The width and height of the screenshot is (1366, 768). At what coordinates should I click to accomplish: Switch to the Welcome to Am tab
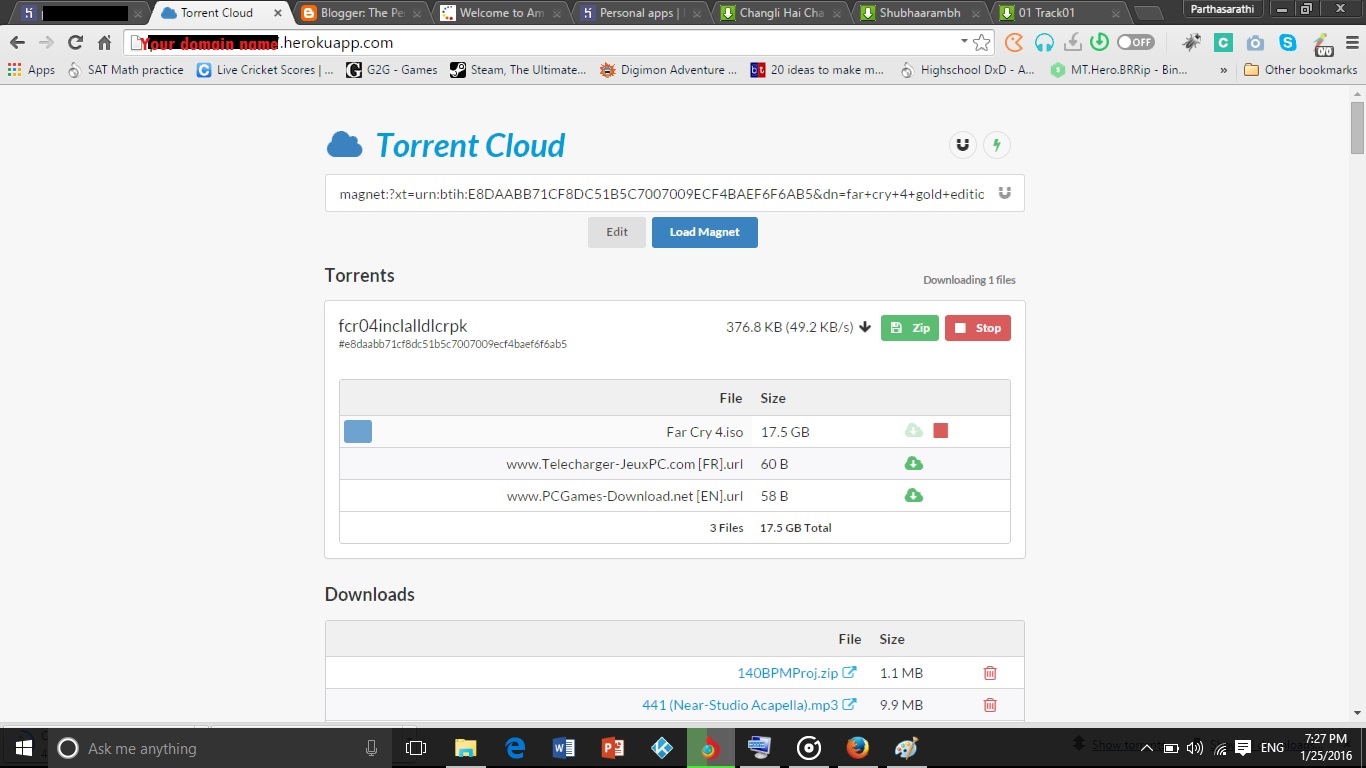click(x=502, y=13)
